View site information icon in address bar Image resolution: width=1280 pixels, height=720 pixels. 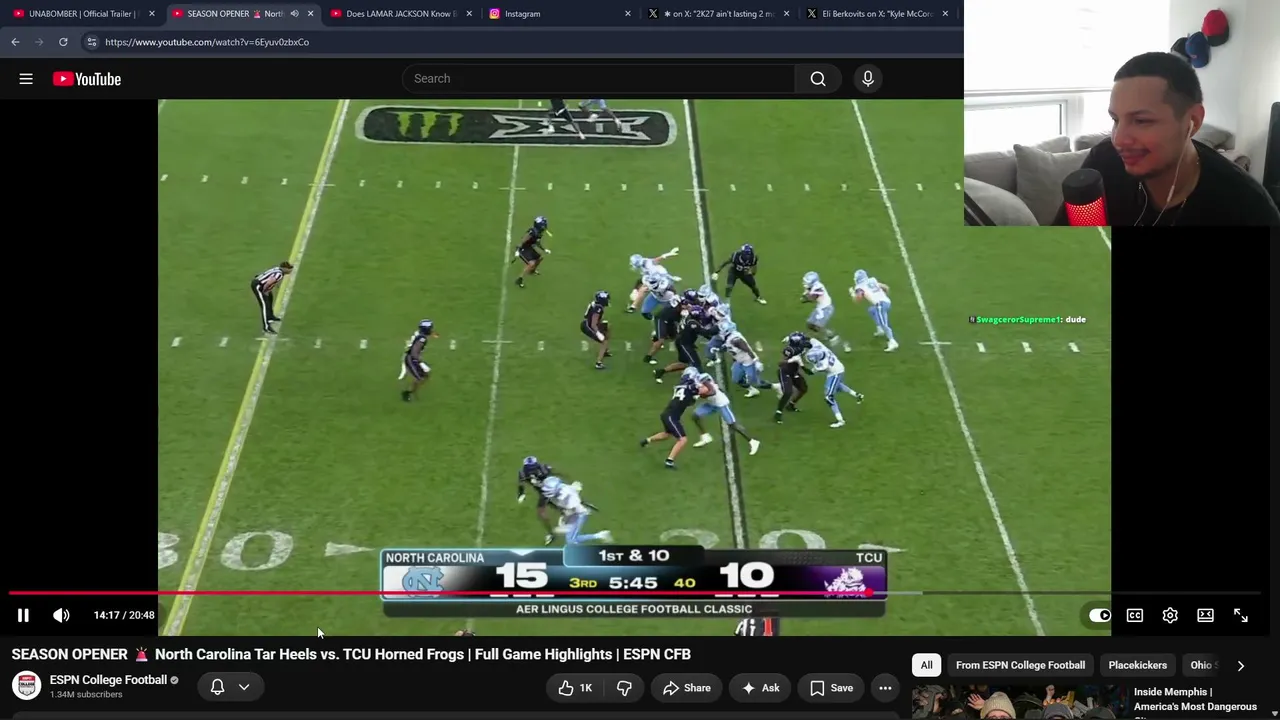(91, 42)
